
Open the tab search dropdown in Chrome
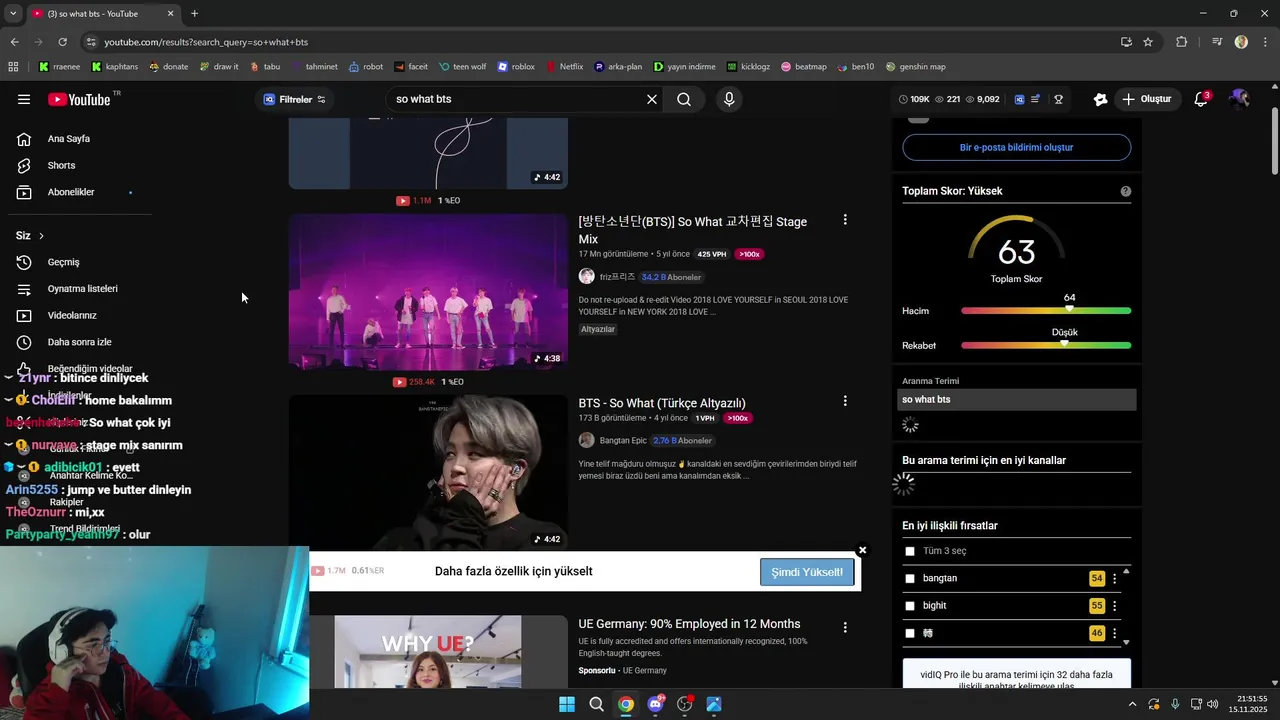(12, 13)
